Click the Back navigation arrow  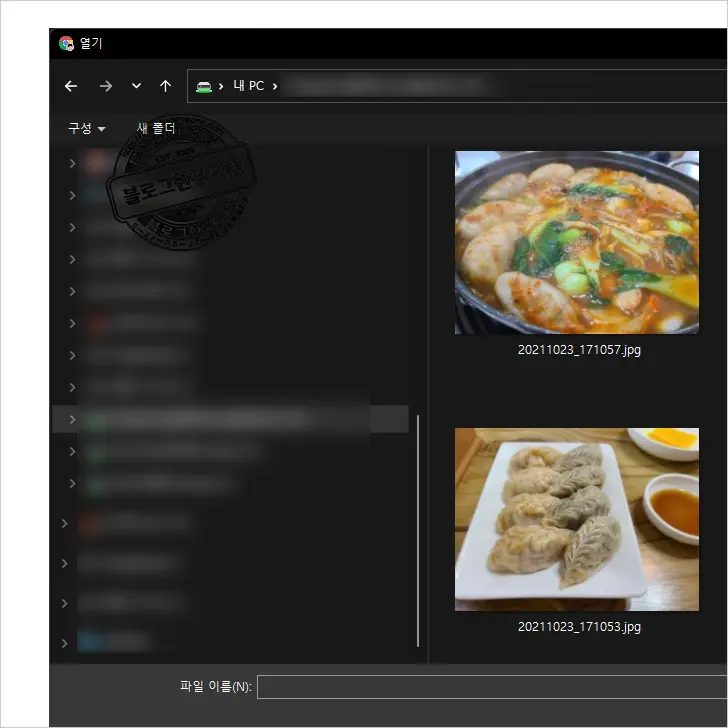point(71,86)
